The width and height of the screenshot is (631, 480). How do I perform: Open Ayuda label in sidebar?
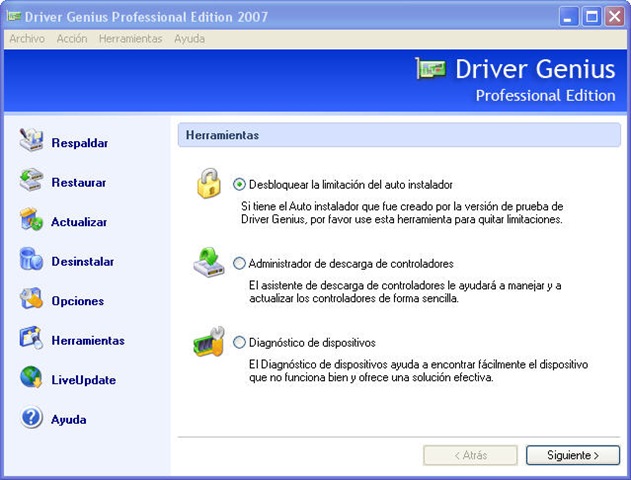tap(68, 419)
